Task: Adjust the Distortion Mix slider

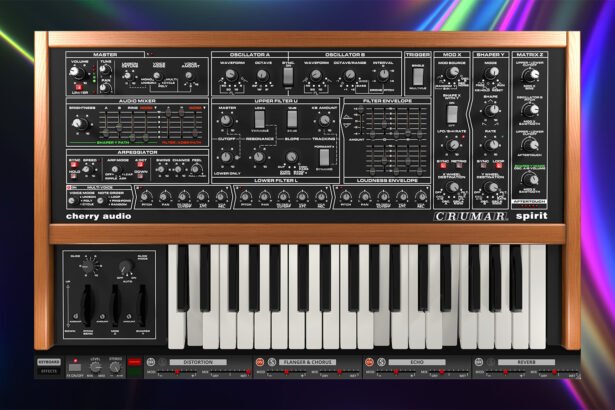Action: point(230,372)
